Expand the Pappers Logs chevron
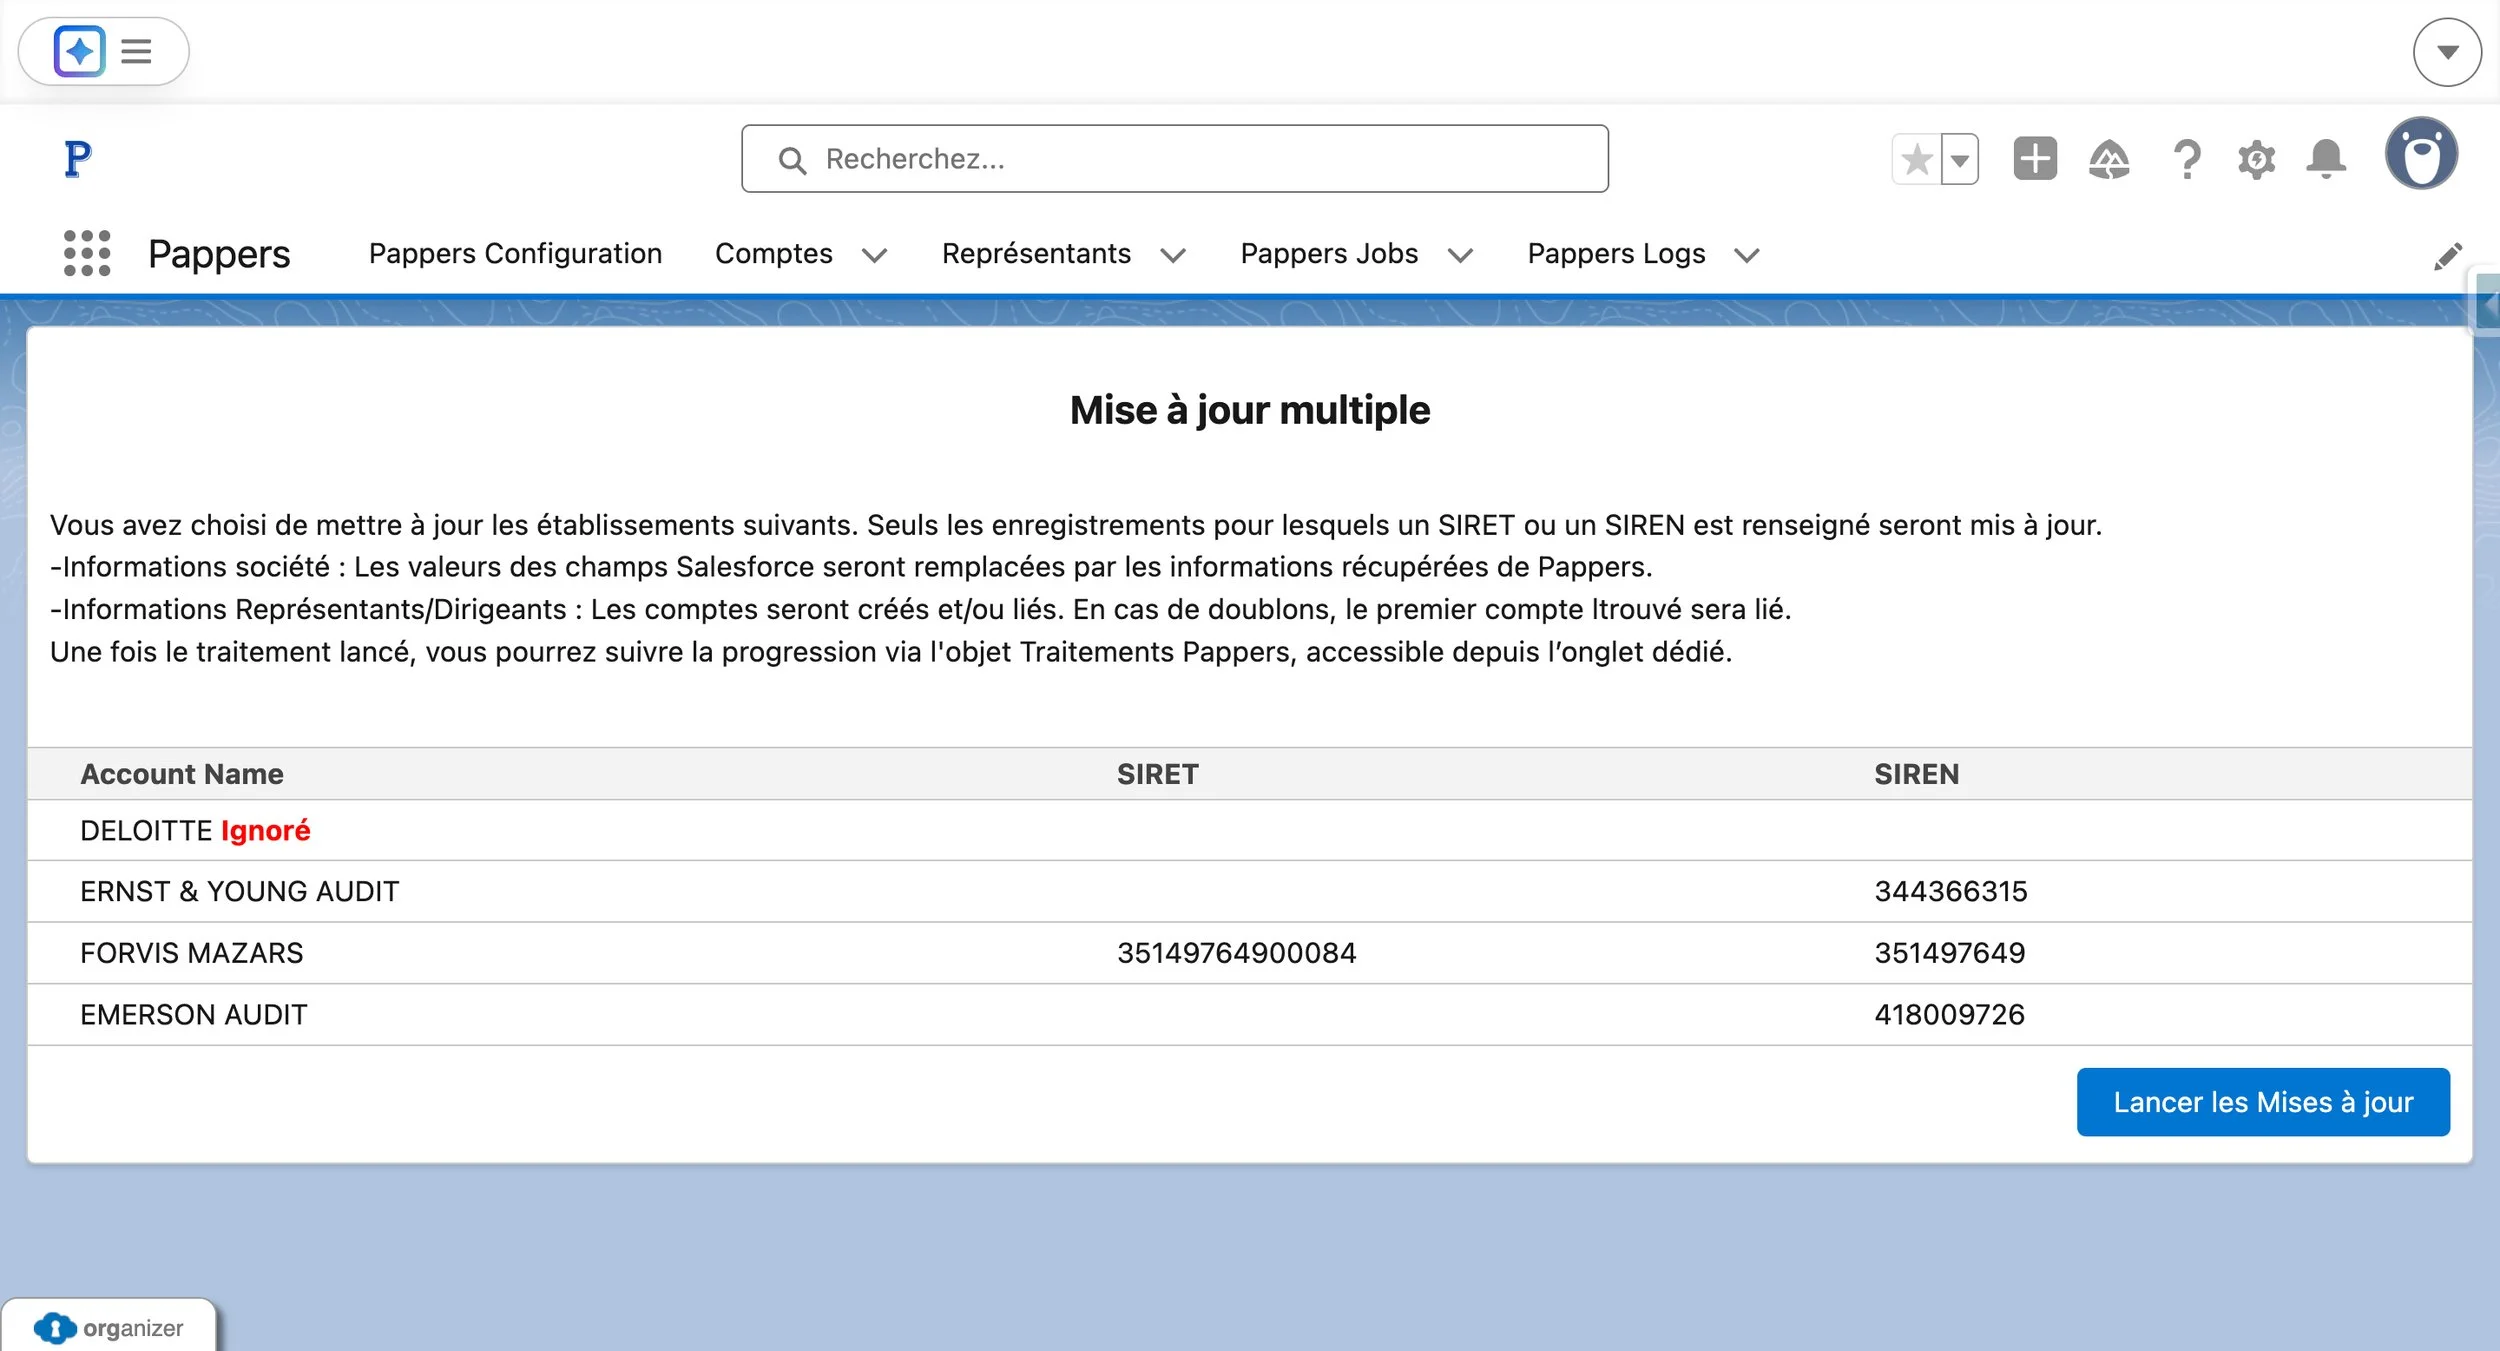 coord(1746,256)
